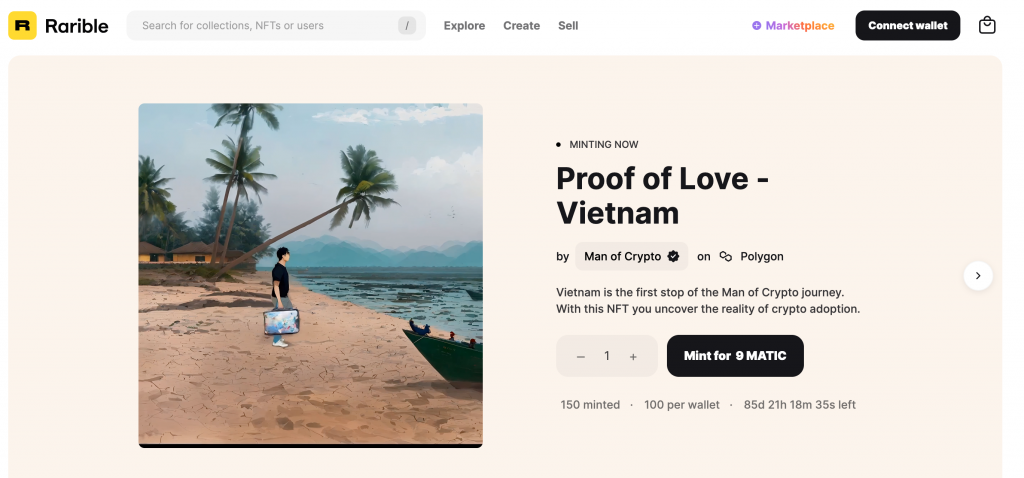Go to next featured drop arrow
Screen dimensions: 1024x478
point(978,276)
